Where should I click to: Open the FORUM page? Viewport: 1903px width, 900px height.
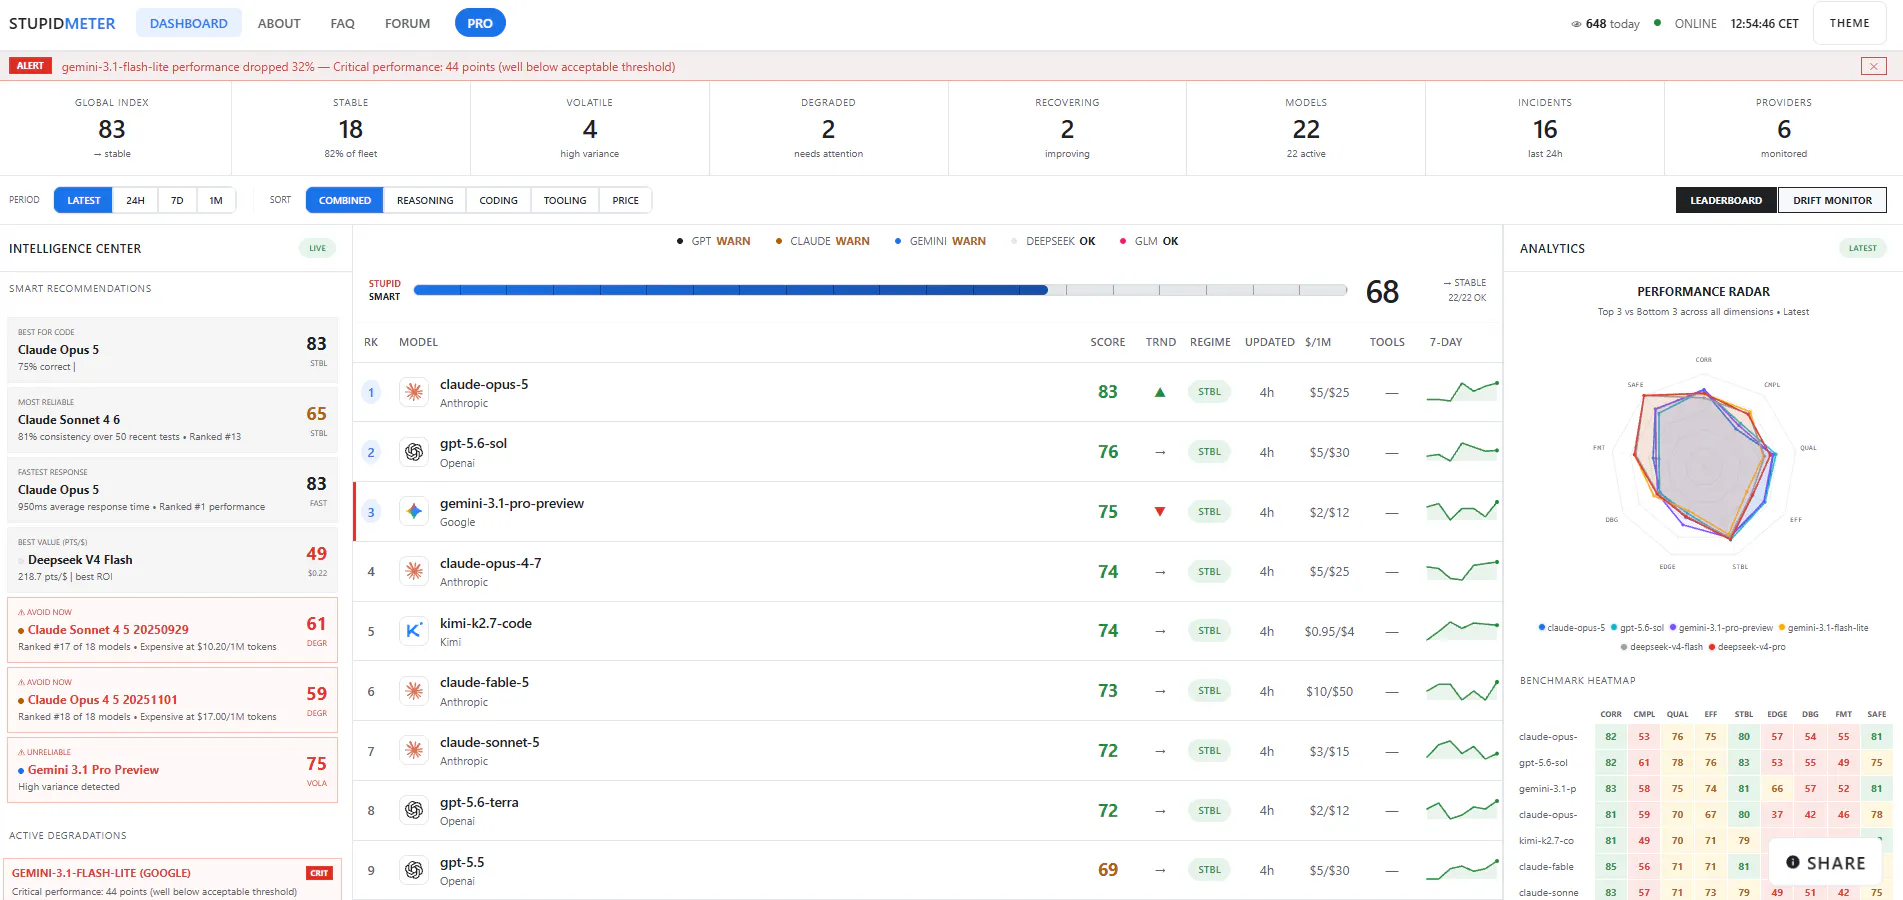tap(408, 23)
